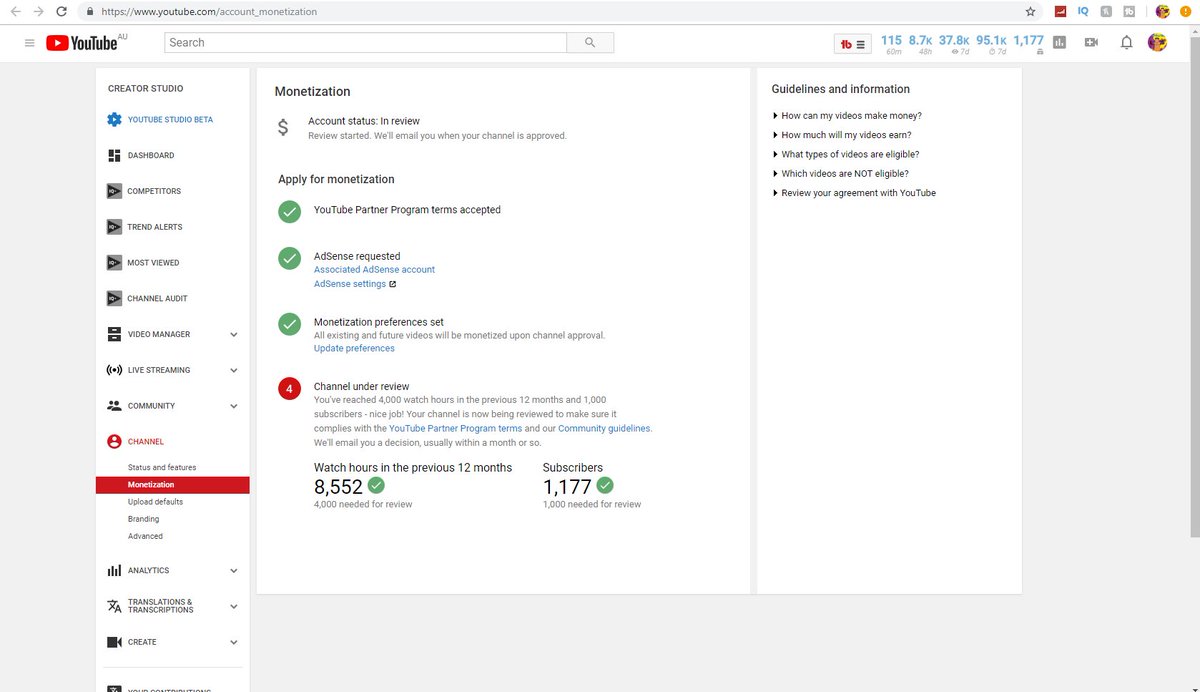The height and width of the screenshot is (692, 1200).
Task: Open the hamburger guide menu
Action: 29,43
